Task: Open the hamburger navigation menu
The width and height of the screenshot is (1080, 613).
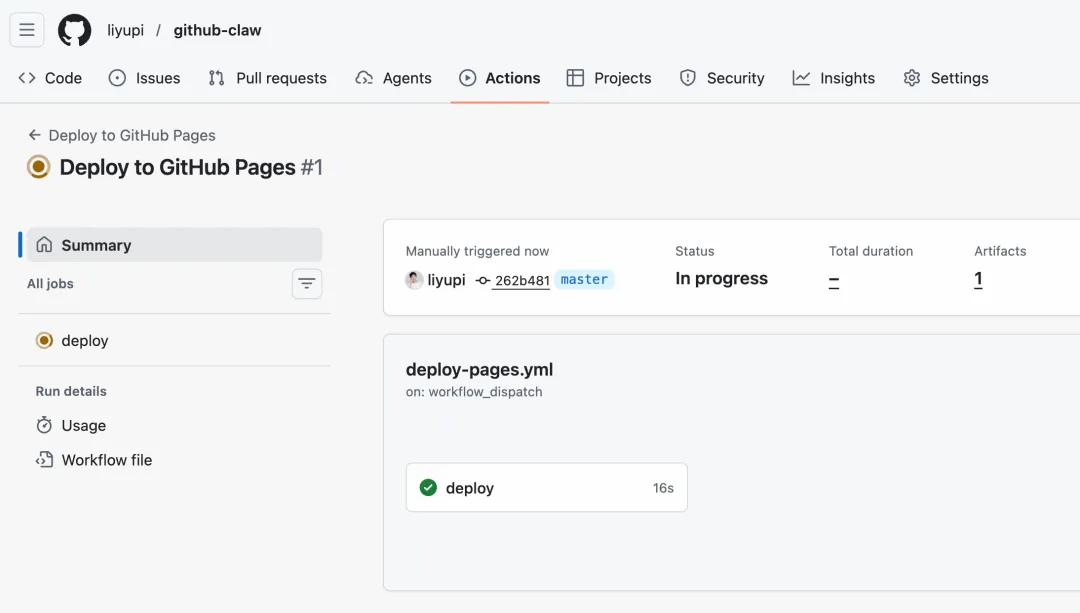Action: click(27, 30)
